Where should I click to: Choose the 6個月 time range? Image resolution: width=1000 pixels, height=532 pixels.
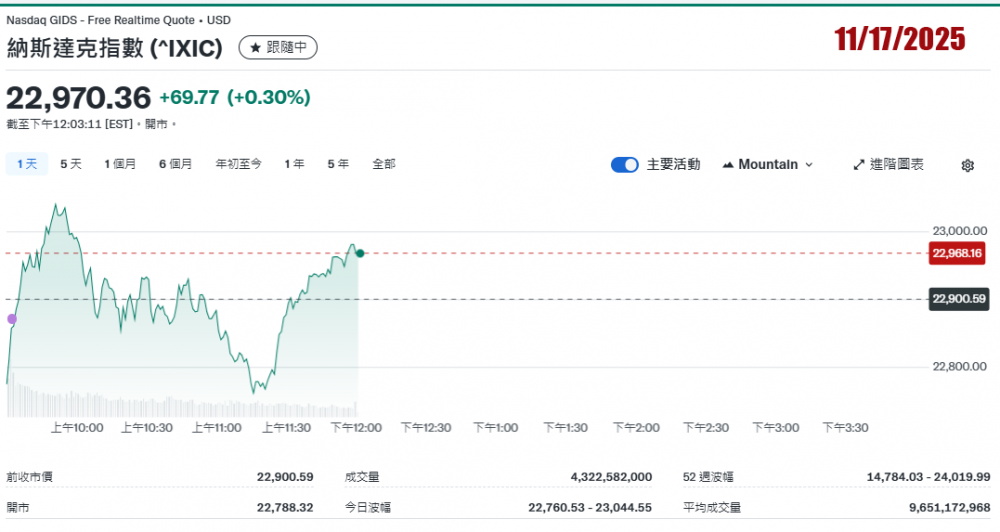click(175, 164)
